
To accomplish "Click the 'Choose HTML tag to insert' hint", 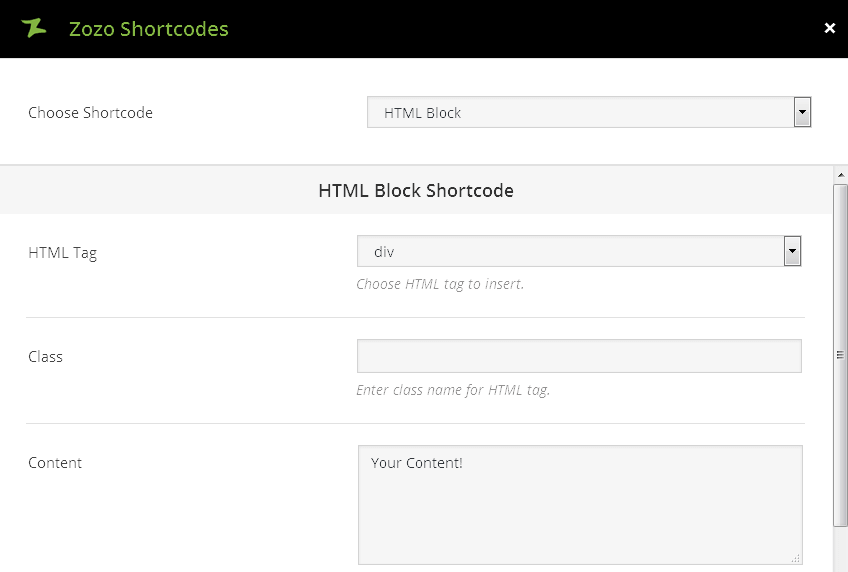I will point(440,284).
